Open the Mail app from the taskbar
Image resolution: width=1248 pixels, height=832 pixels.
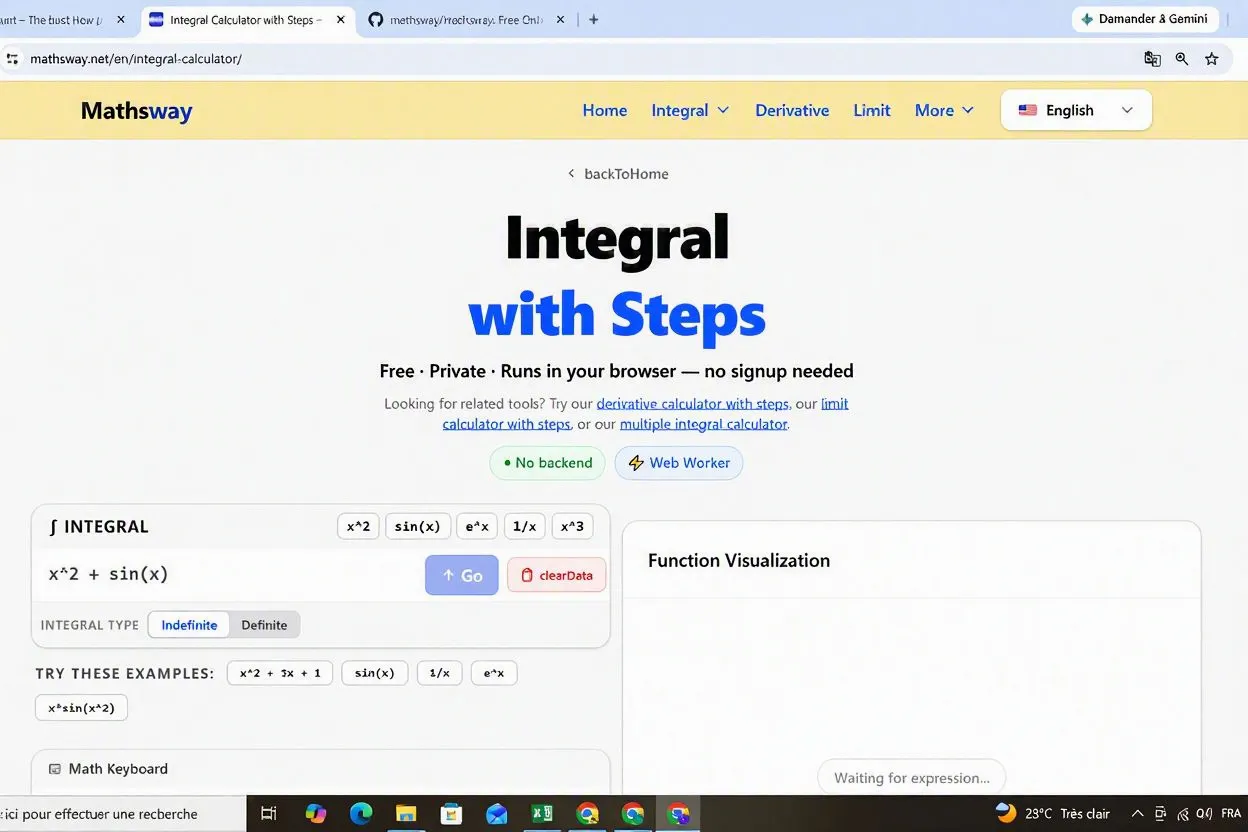(497, 813)
